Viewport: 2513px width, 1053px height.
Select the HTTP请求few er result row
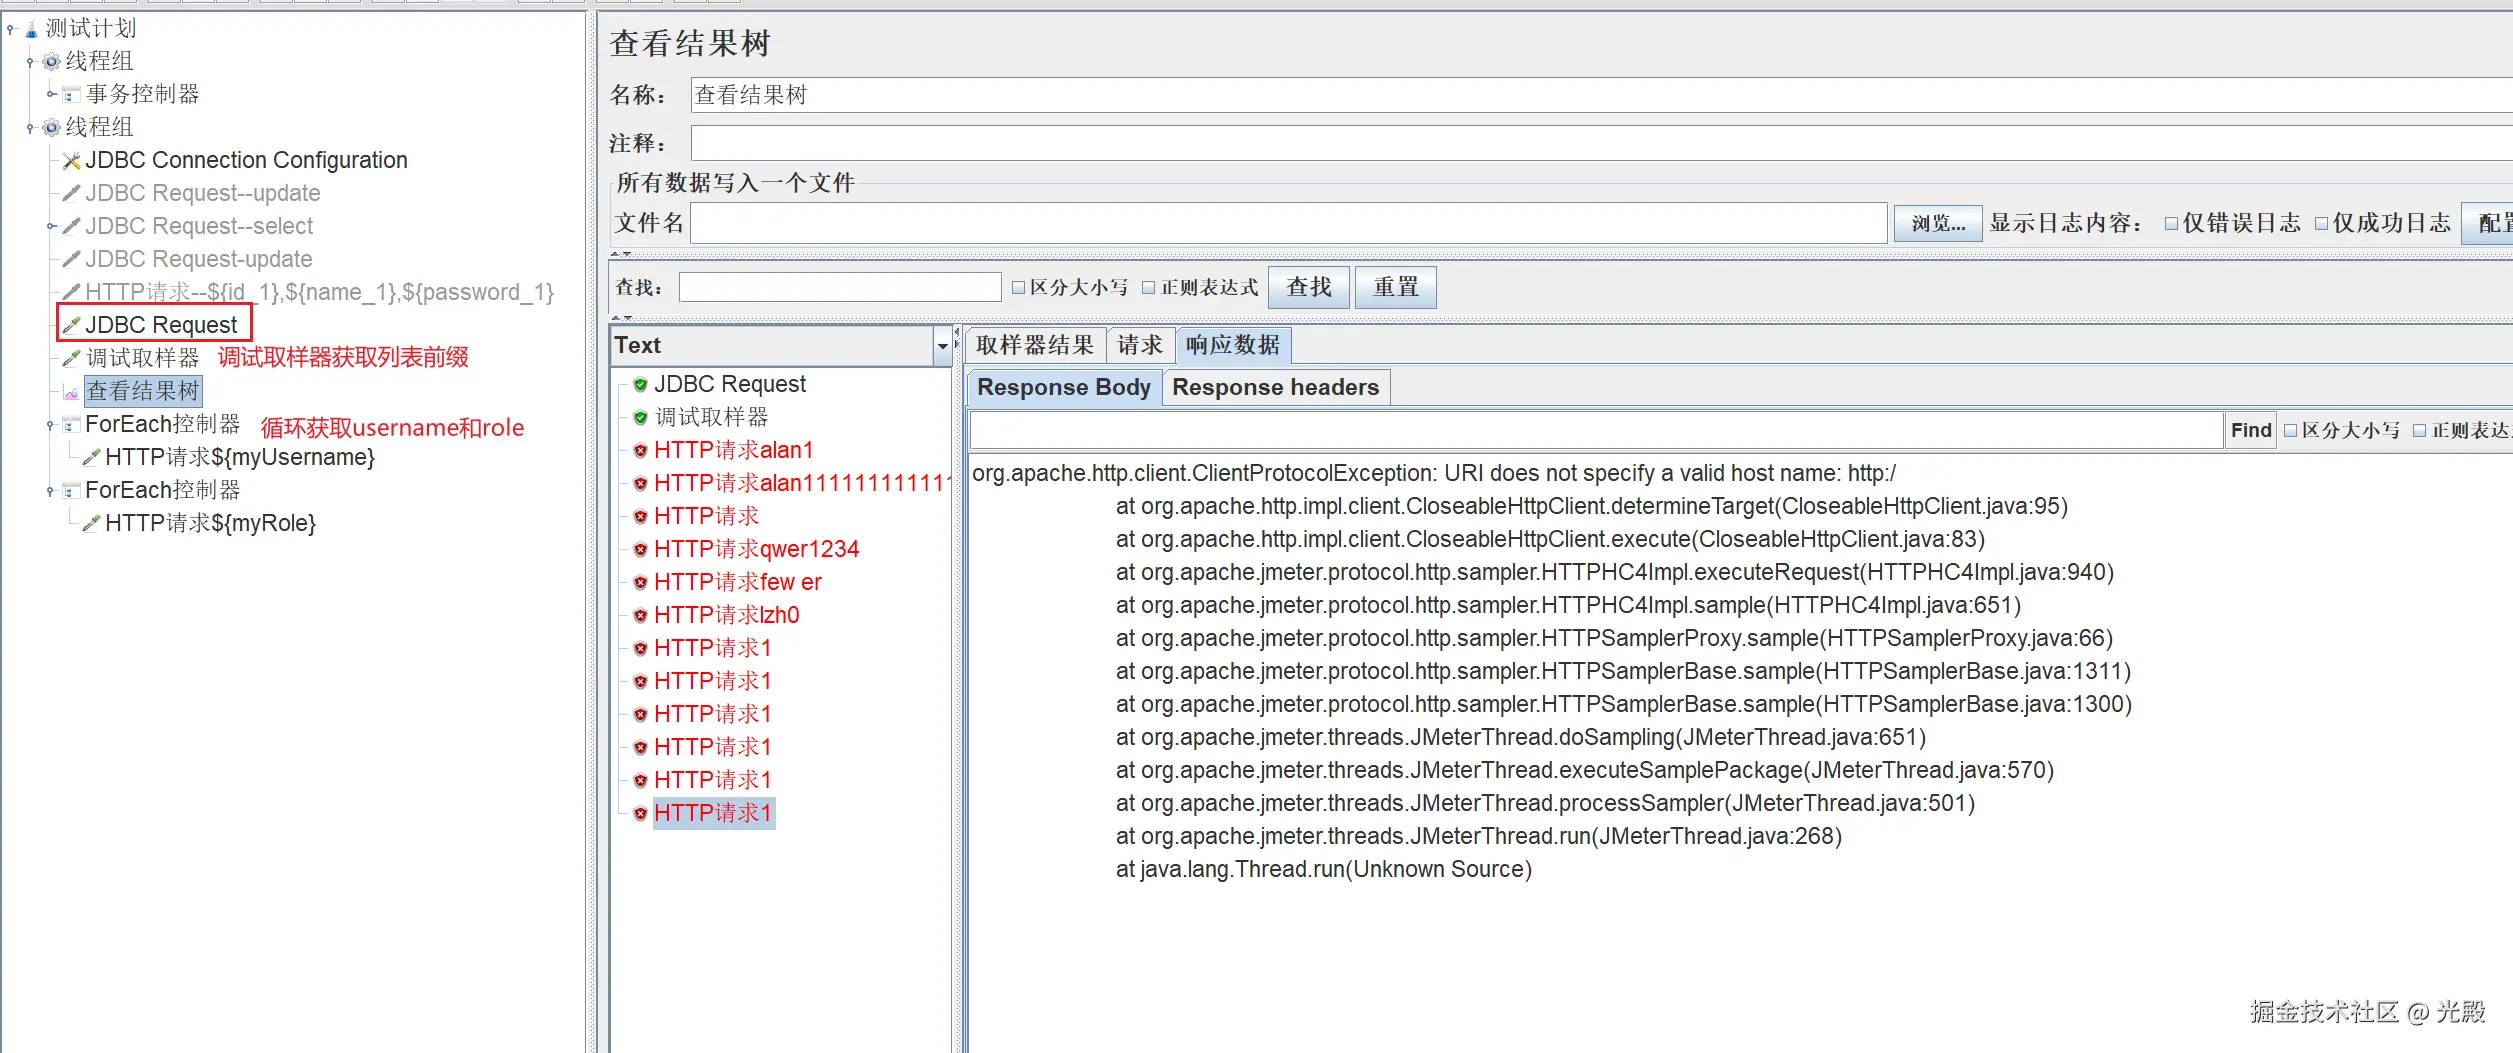point(738,583)
